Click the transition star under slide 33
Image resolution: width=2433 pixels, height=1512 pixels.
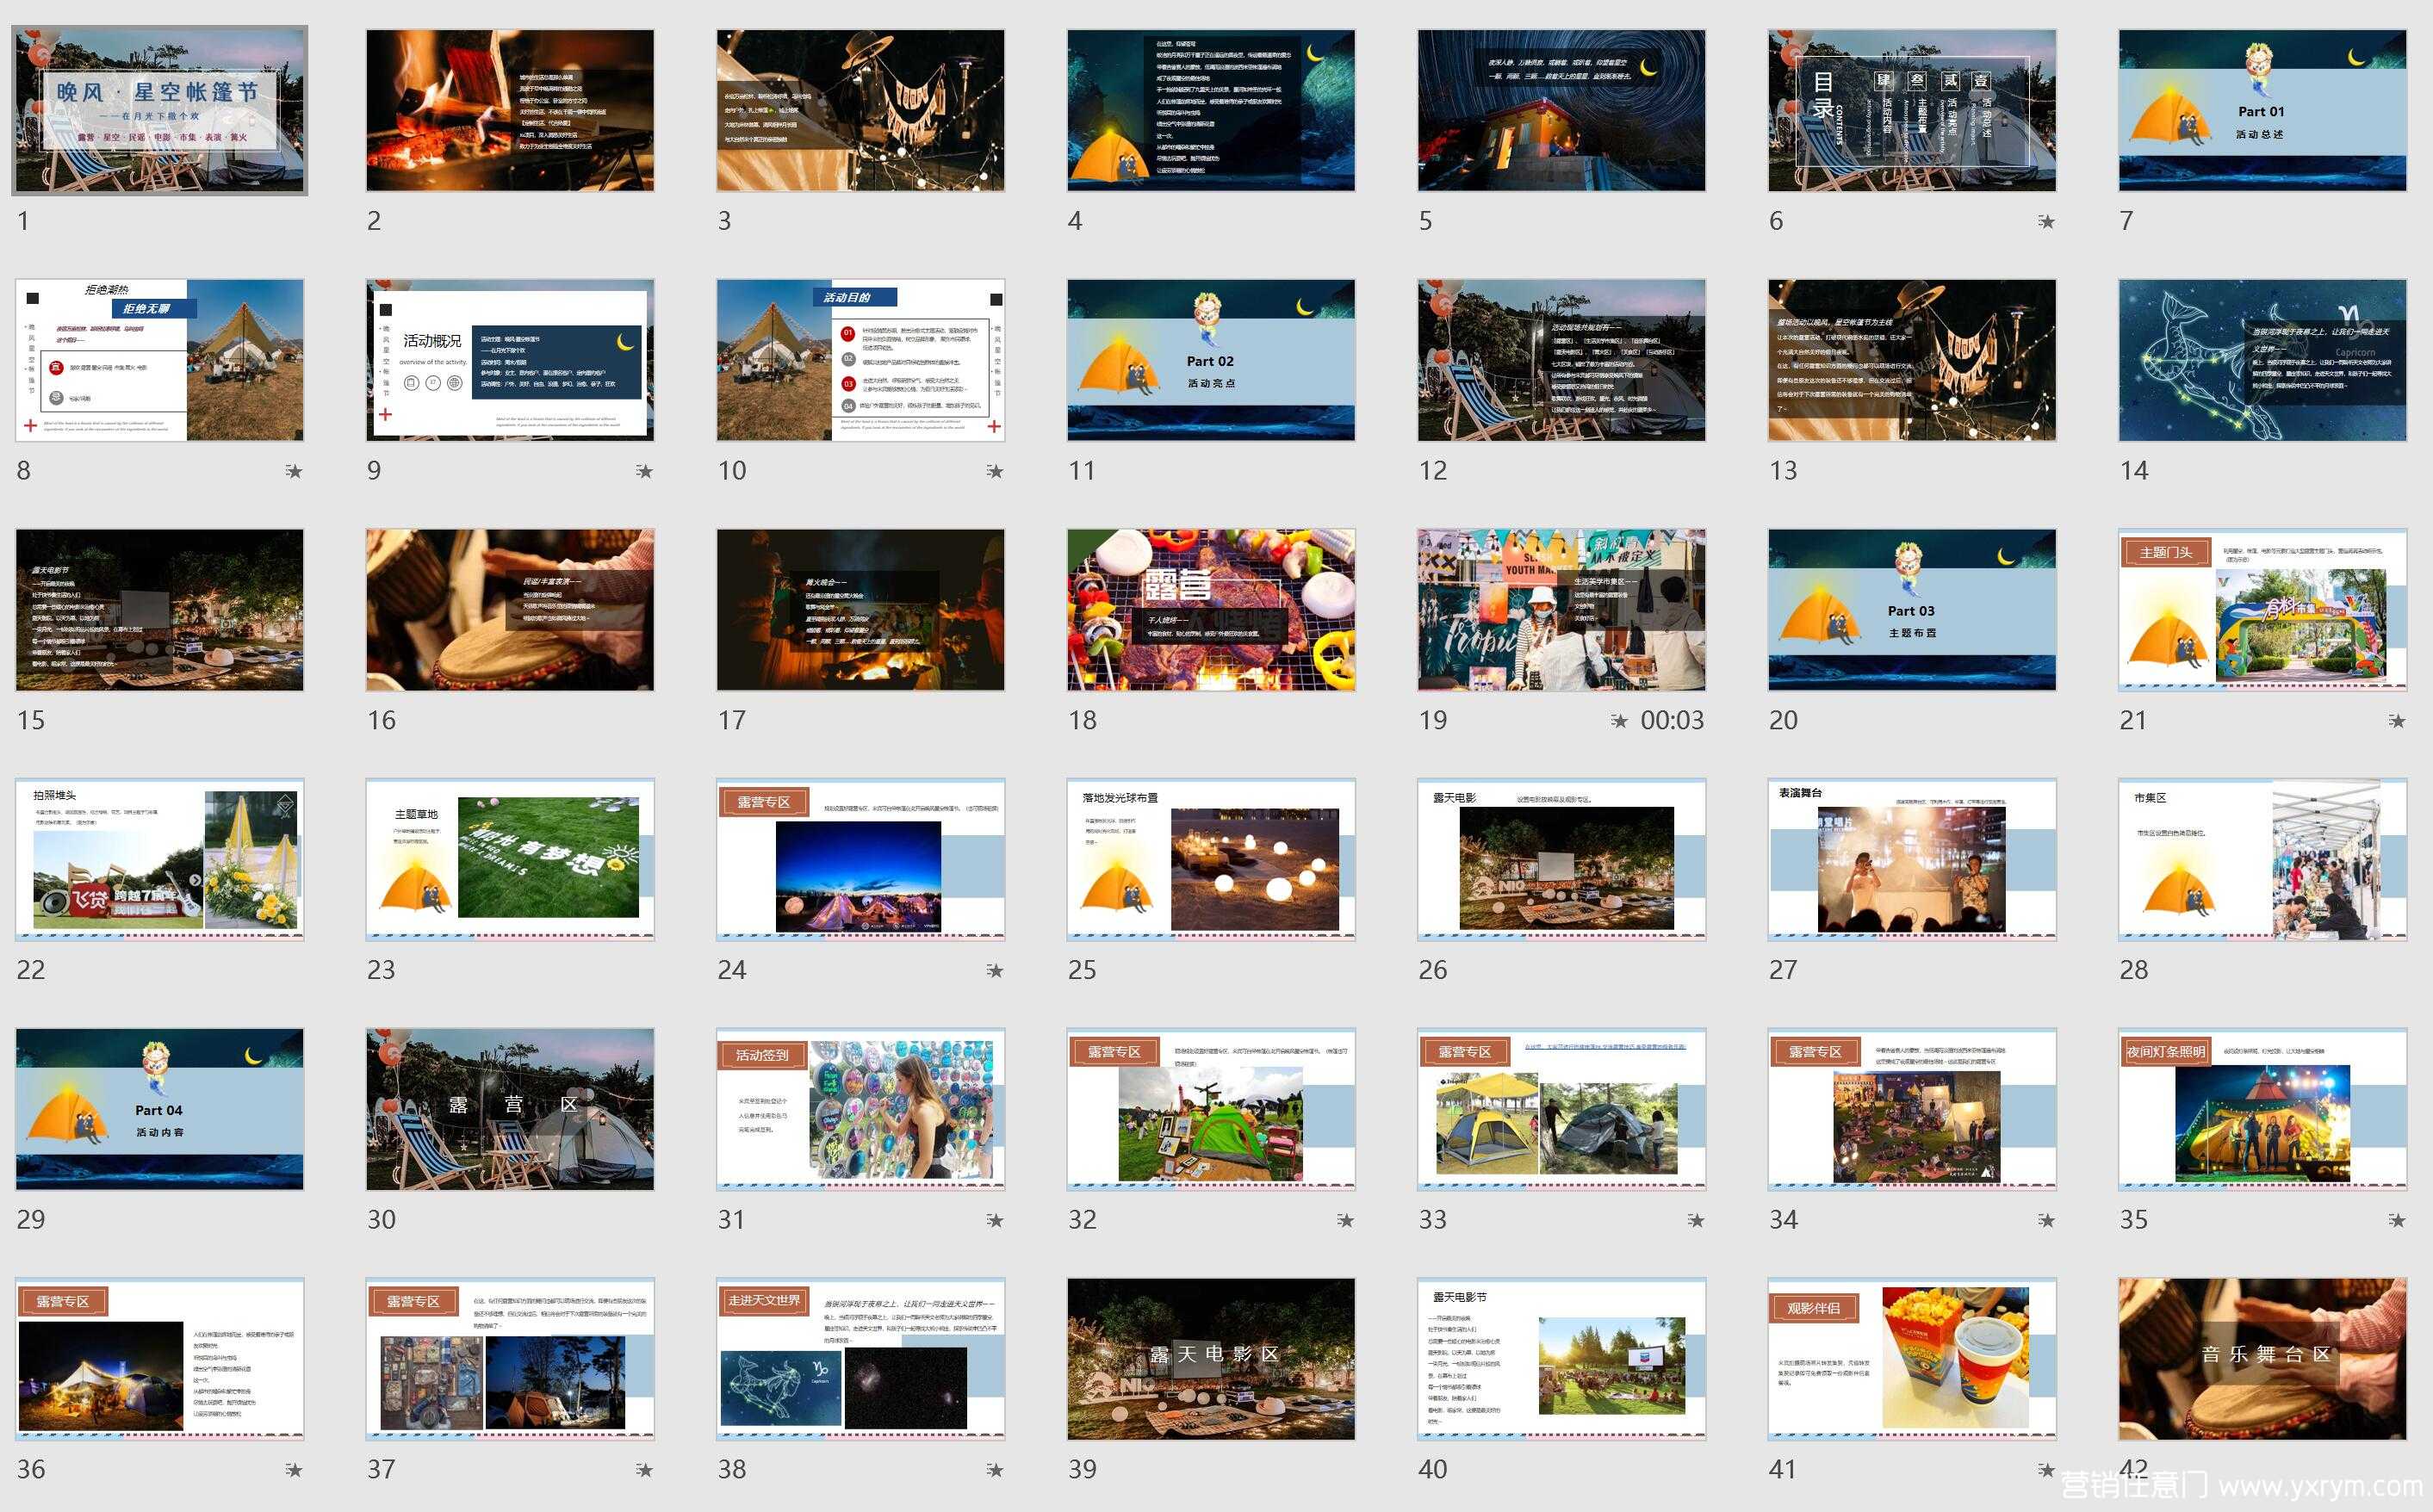[x=1695, y=1220]
